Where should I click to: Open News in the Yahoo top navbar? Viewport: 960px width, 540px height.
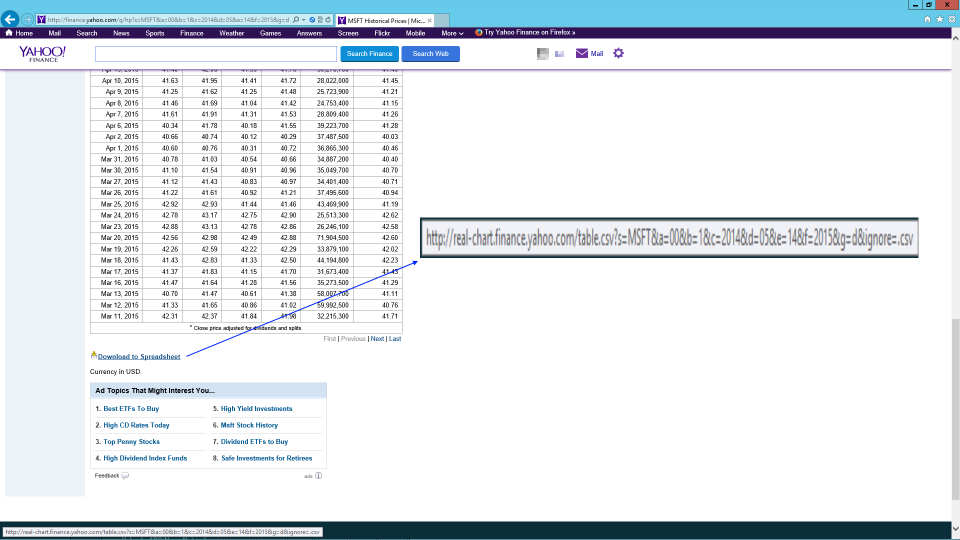coord(121,33)
